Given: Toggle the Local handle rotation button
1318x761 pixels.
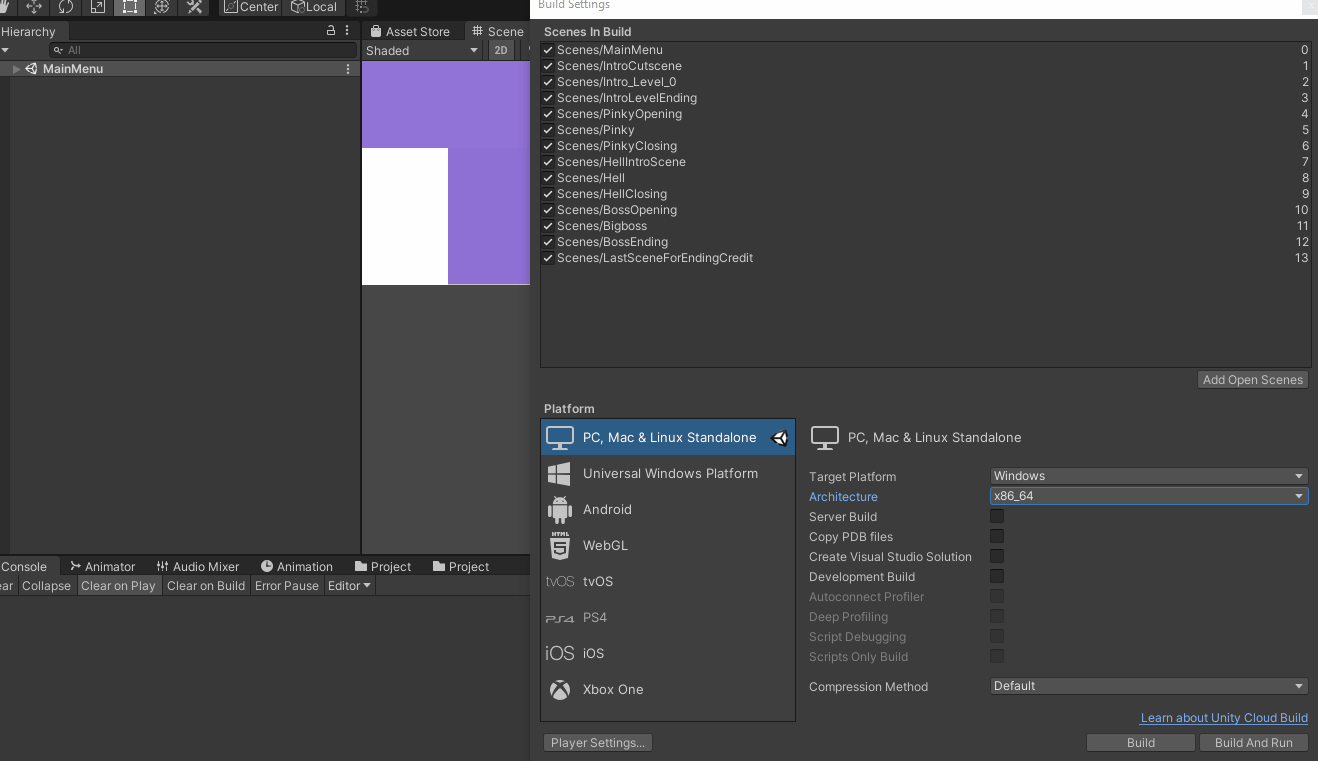Looking at the screenshot, I should click(x=314, y=7).
